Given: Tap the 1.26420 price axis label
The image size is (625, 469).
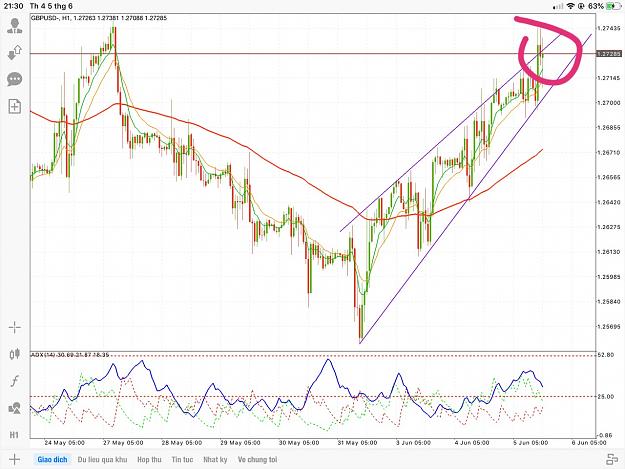Looking at the screenshot, I should [609, 202].
